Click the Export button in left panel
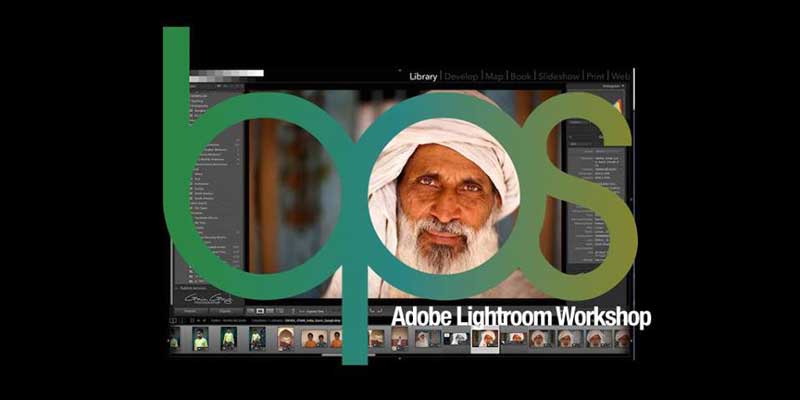 (224, 310)
